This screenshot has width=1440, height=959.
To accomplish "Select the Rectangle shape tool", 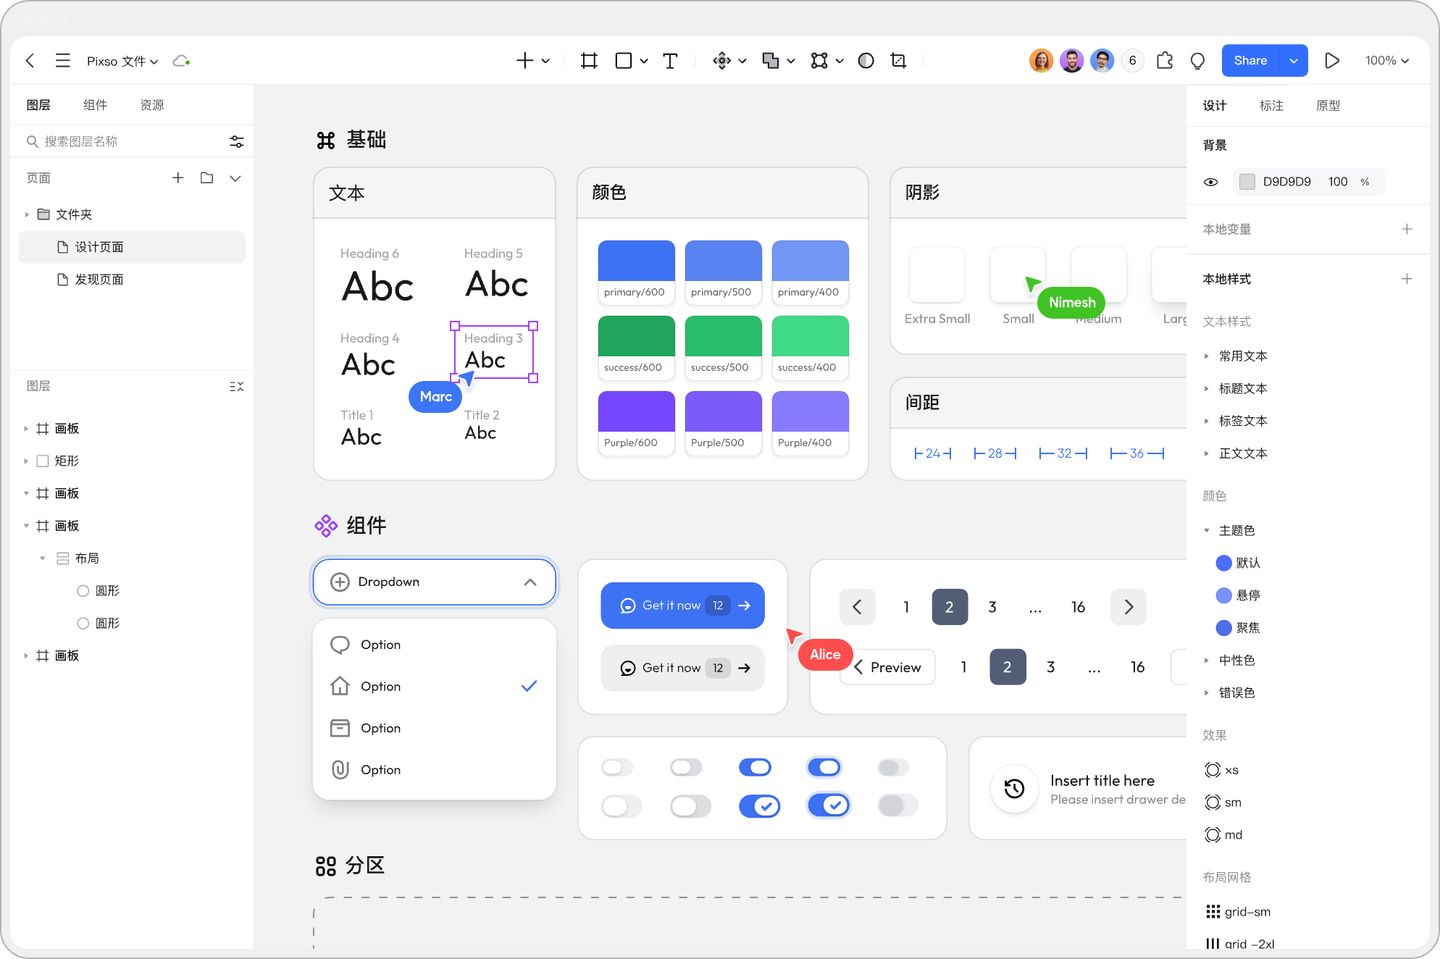I will point(623,61).
